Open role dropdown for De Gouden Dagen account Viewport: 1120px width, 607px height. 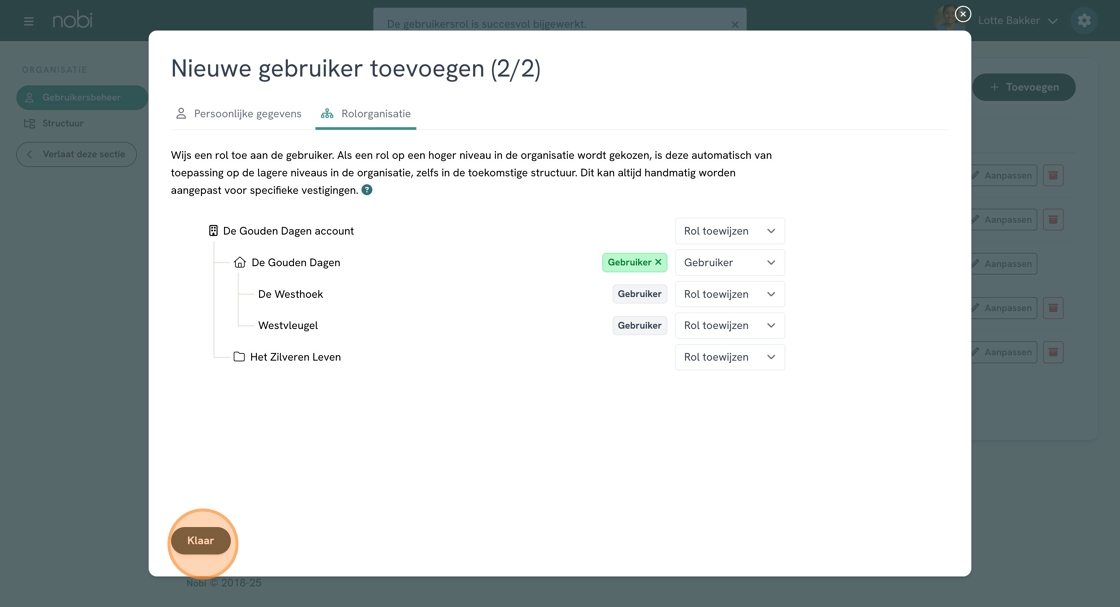pyautogui.click(x=729, y=231)
